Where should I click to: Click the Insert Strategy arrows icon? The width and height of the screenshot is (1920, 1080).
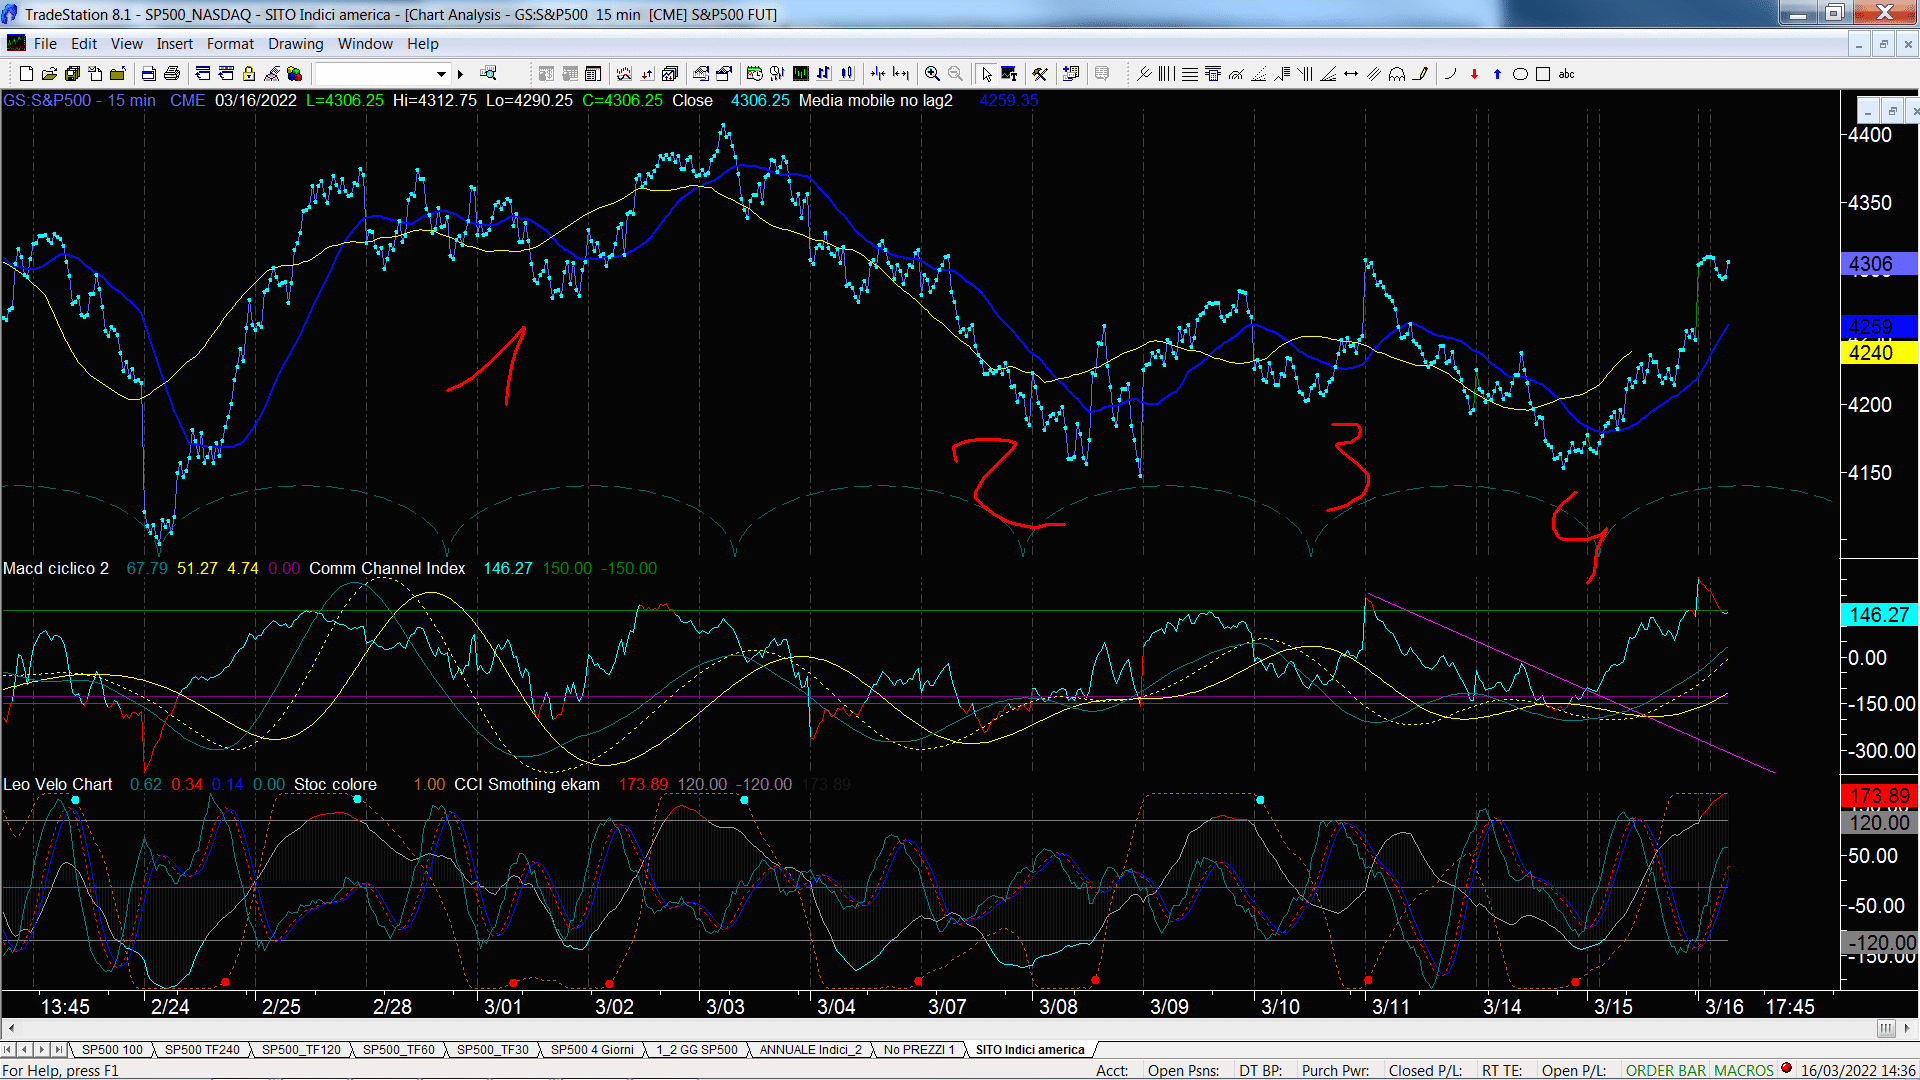pos(647,74)
